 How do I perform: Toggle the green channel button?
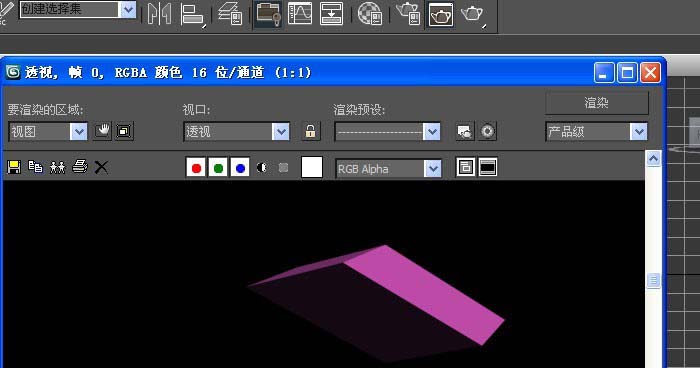coord(218,167)
